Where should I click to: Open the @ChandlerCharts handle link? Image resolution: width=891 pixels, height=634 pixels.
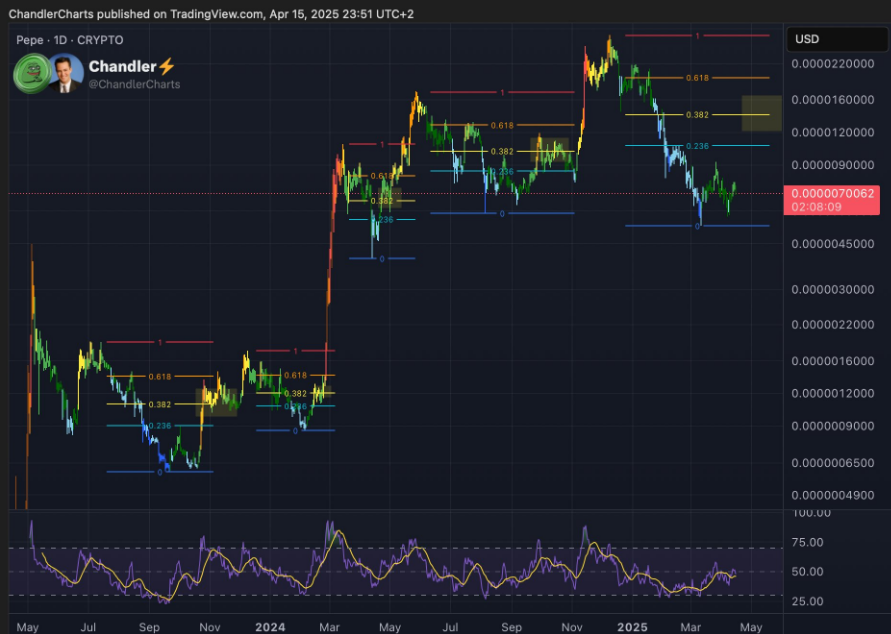(135, 85)
